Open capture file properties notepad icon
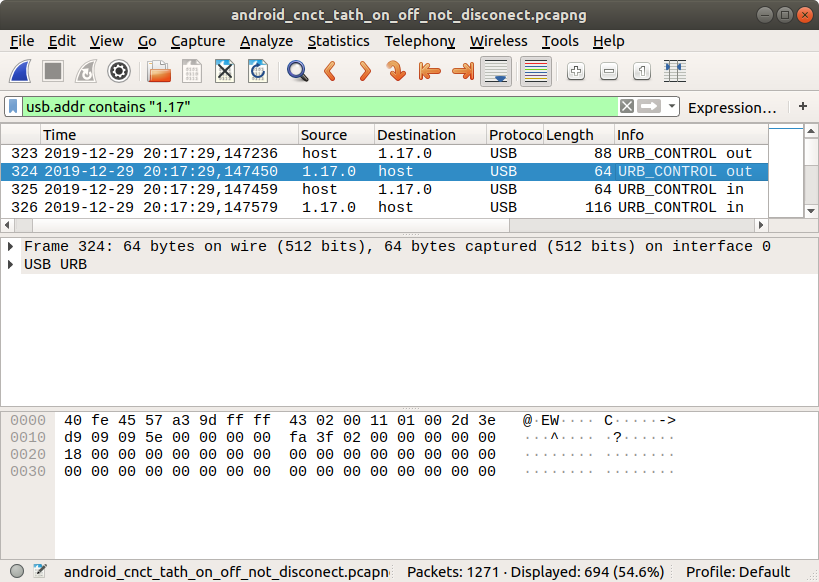Image resolution: width=819 pixels, height=582 pixels. click(40, 572)
